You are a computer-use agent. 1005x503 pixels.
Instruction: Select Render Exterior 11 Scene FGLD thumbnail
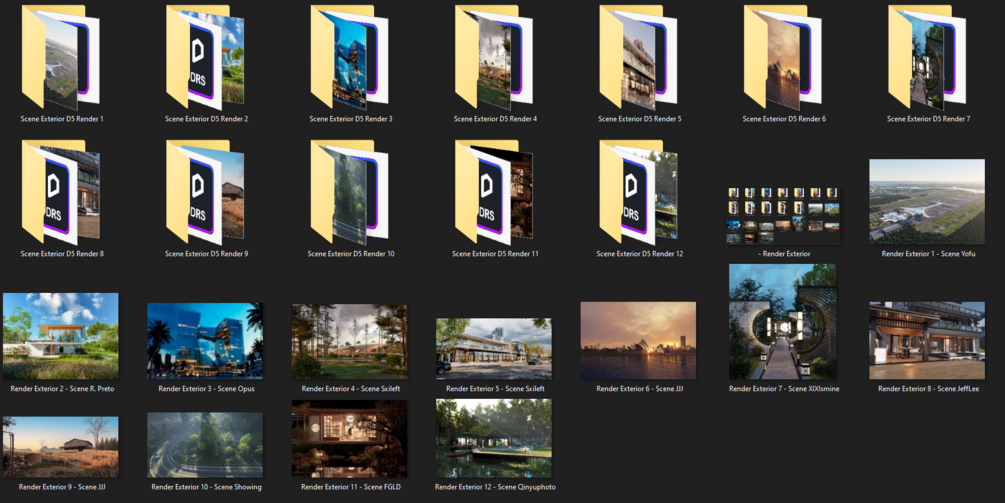pyautogui.click(x=350, y=439)
